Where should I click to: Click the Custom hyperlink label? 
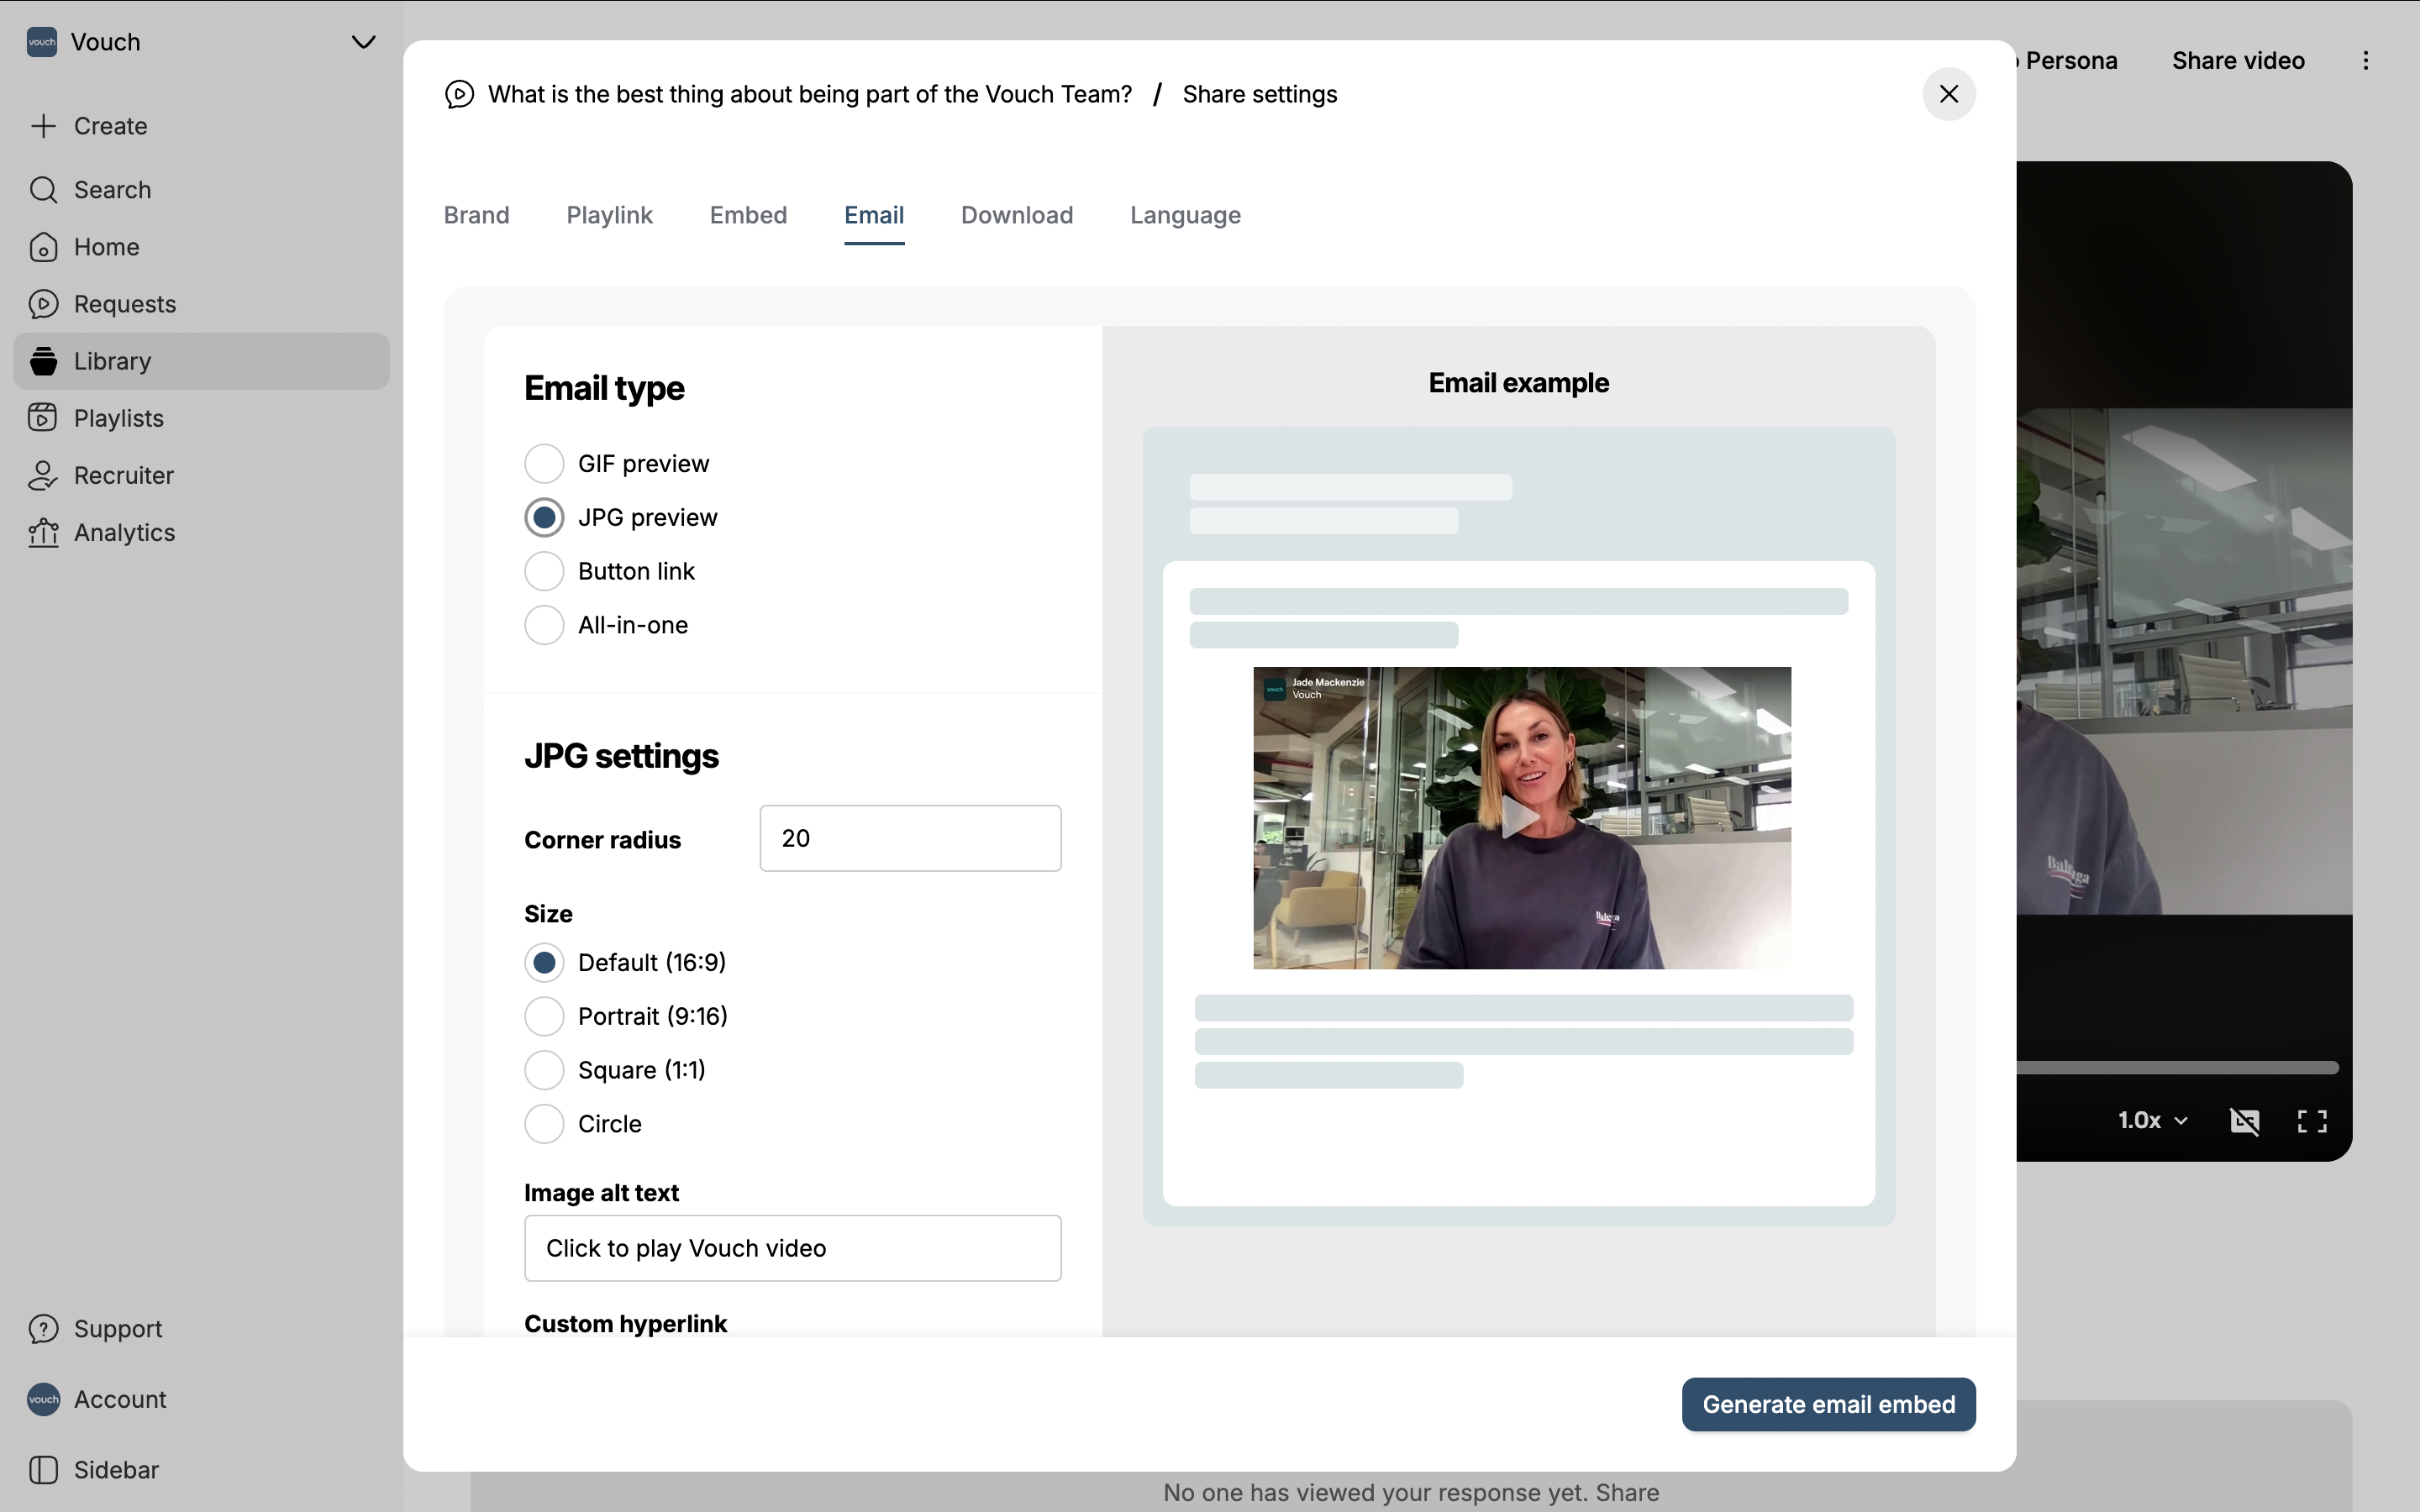625,1324
